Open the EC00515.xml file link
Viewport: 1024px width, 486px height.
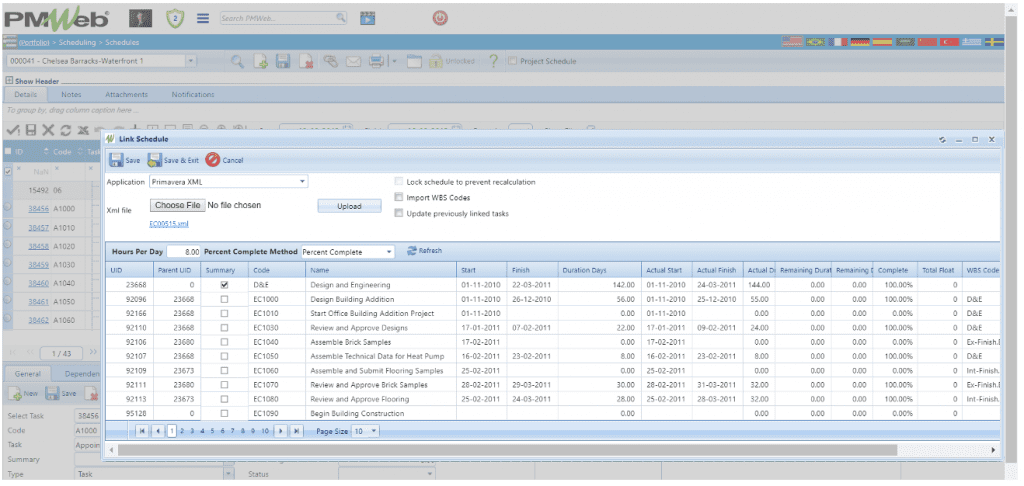point(168,223)
